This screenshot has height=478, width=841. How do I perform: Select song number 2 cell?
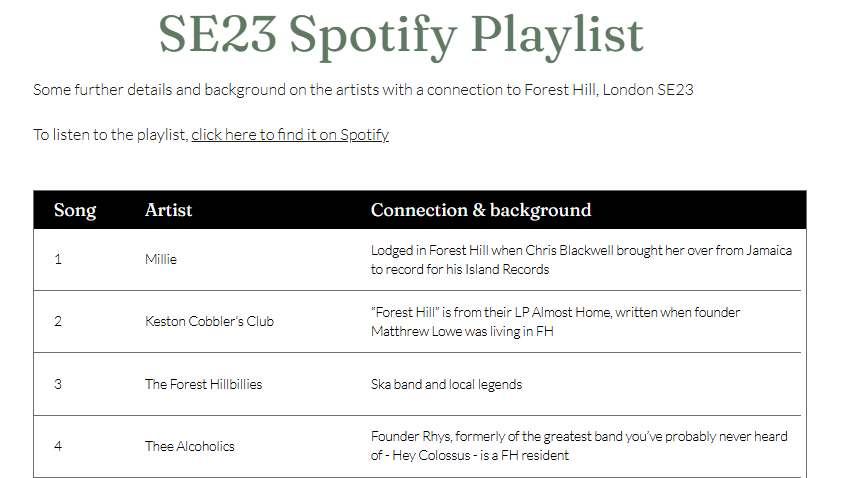(58, 321)
